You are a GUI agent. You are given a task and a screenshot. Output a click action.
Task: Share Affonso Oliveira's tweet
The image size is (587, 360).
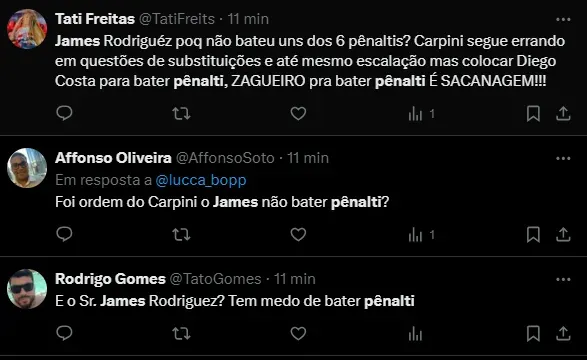click(x=563, y=235)
